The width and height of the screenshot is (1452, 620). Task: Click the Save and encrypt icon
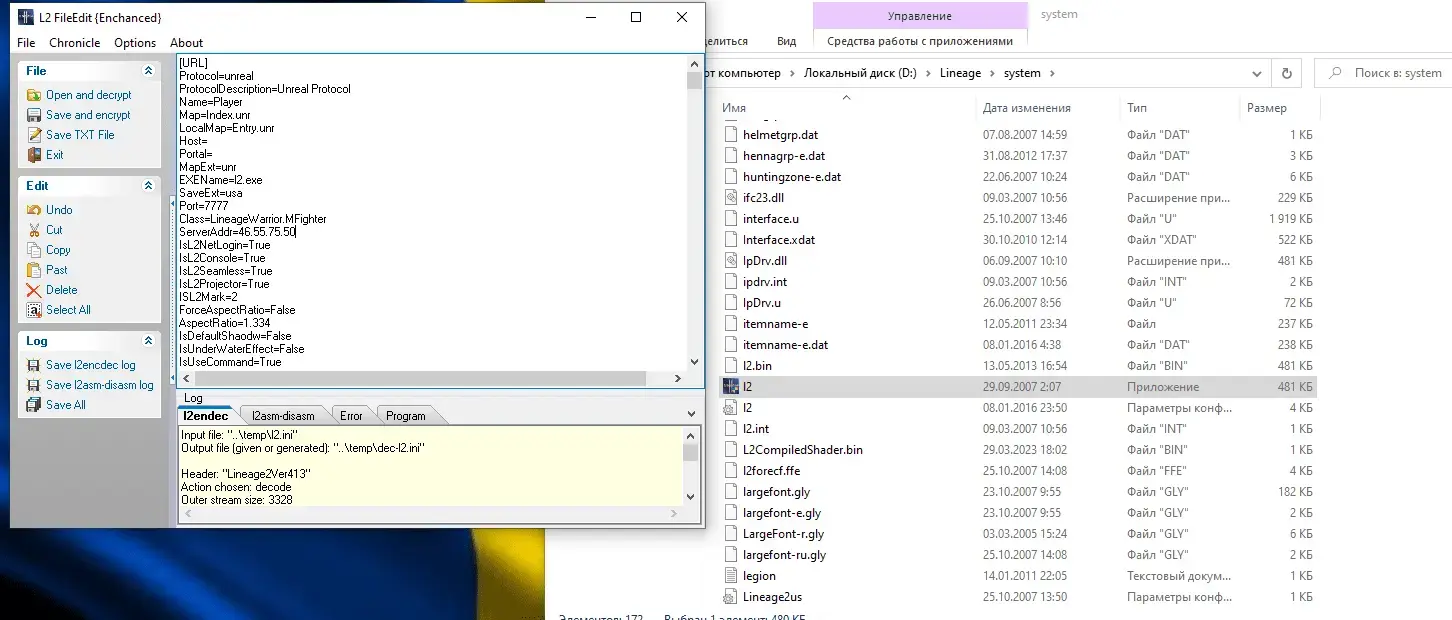(x=34, y=115)
